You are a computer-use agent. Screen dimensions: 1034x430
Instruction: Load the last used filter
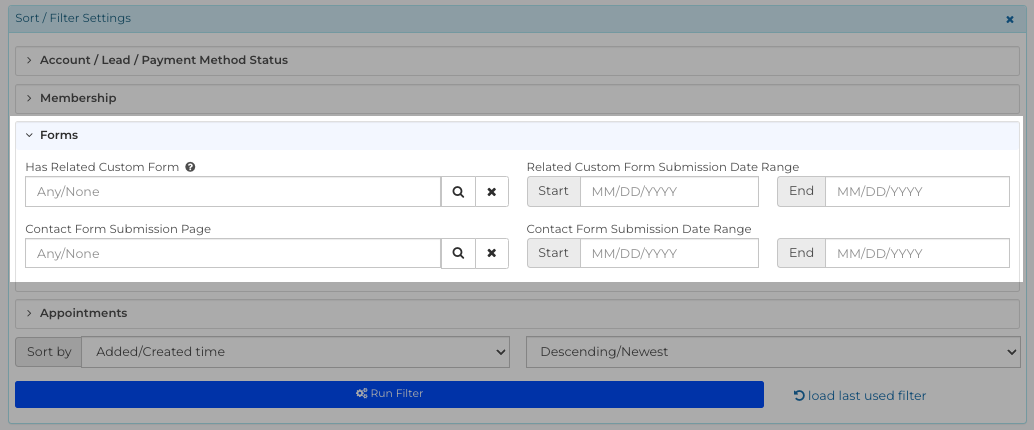pos(860,396)
